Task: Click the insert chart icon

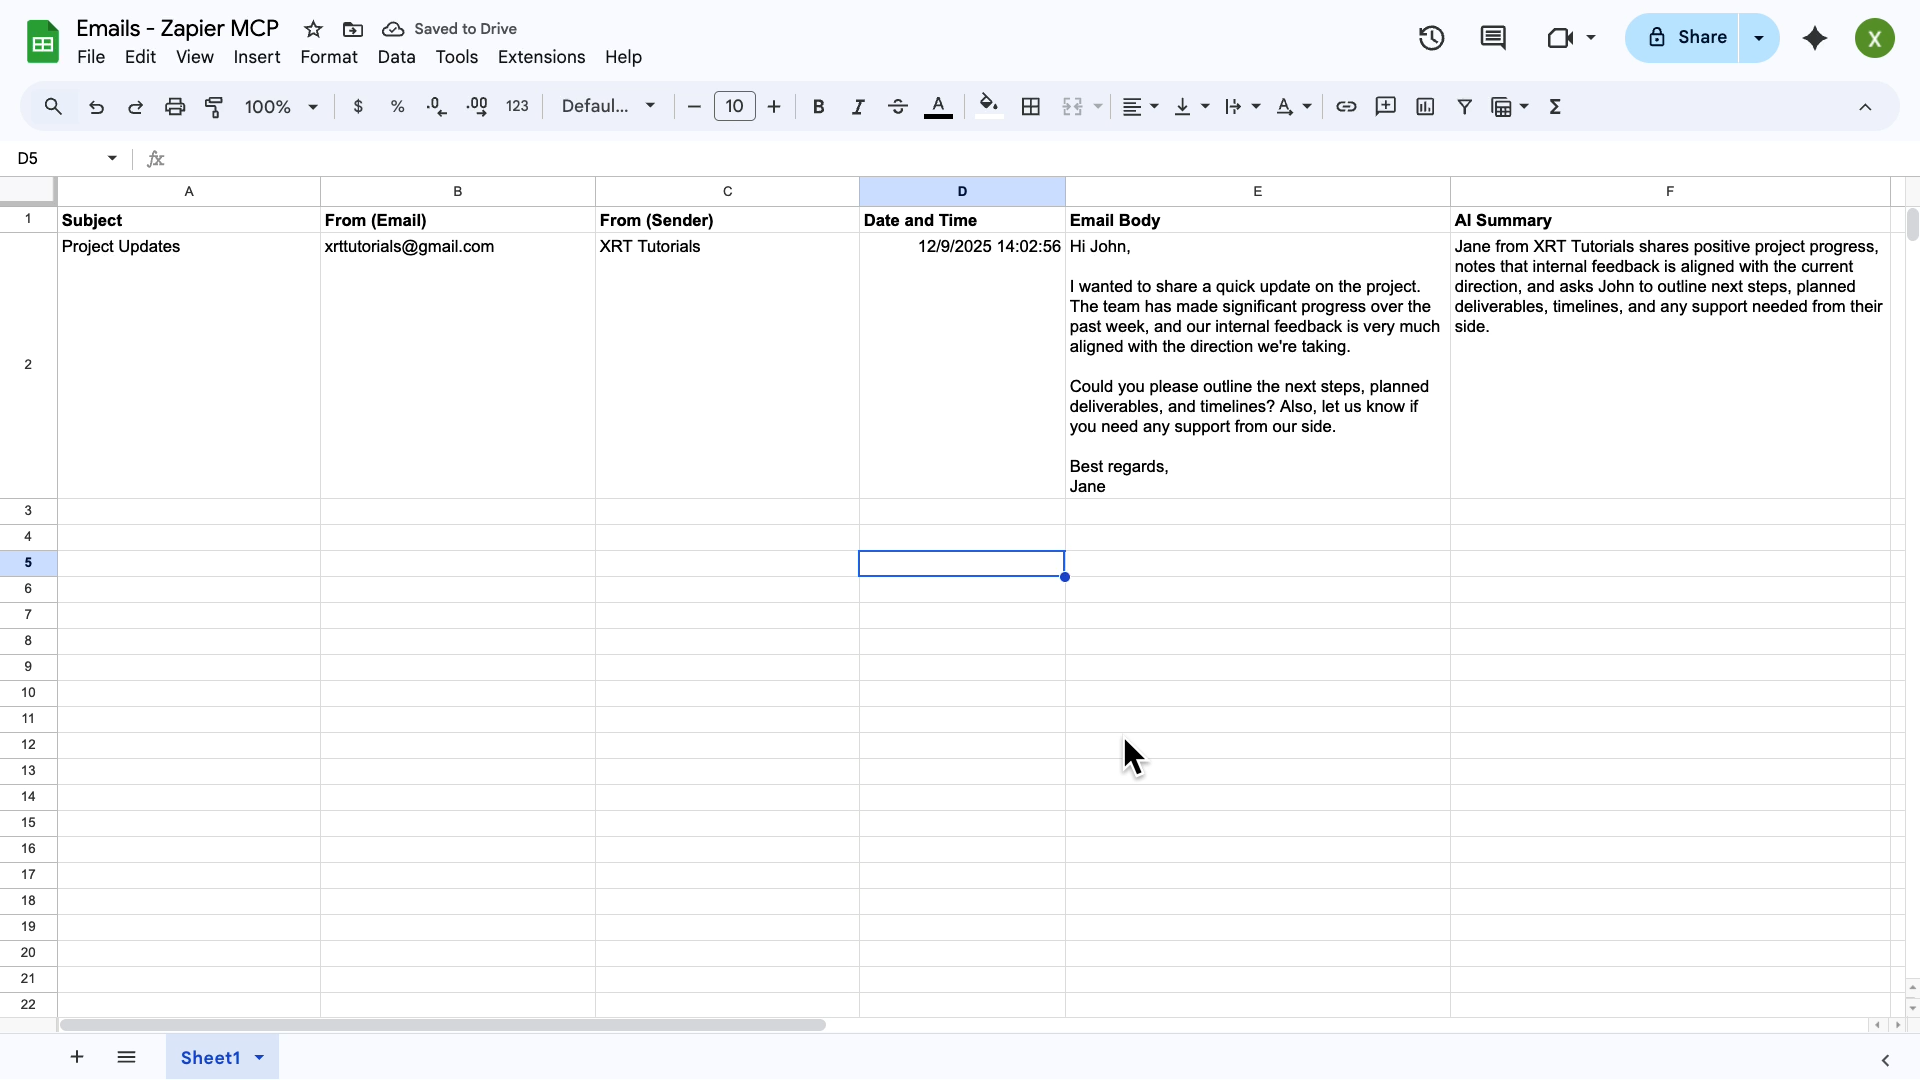Action: click(x=1425, y=107)
